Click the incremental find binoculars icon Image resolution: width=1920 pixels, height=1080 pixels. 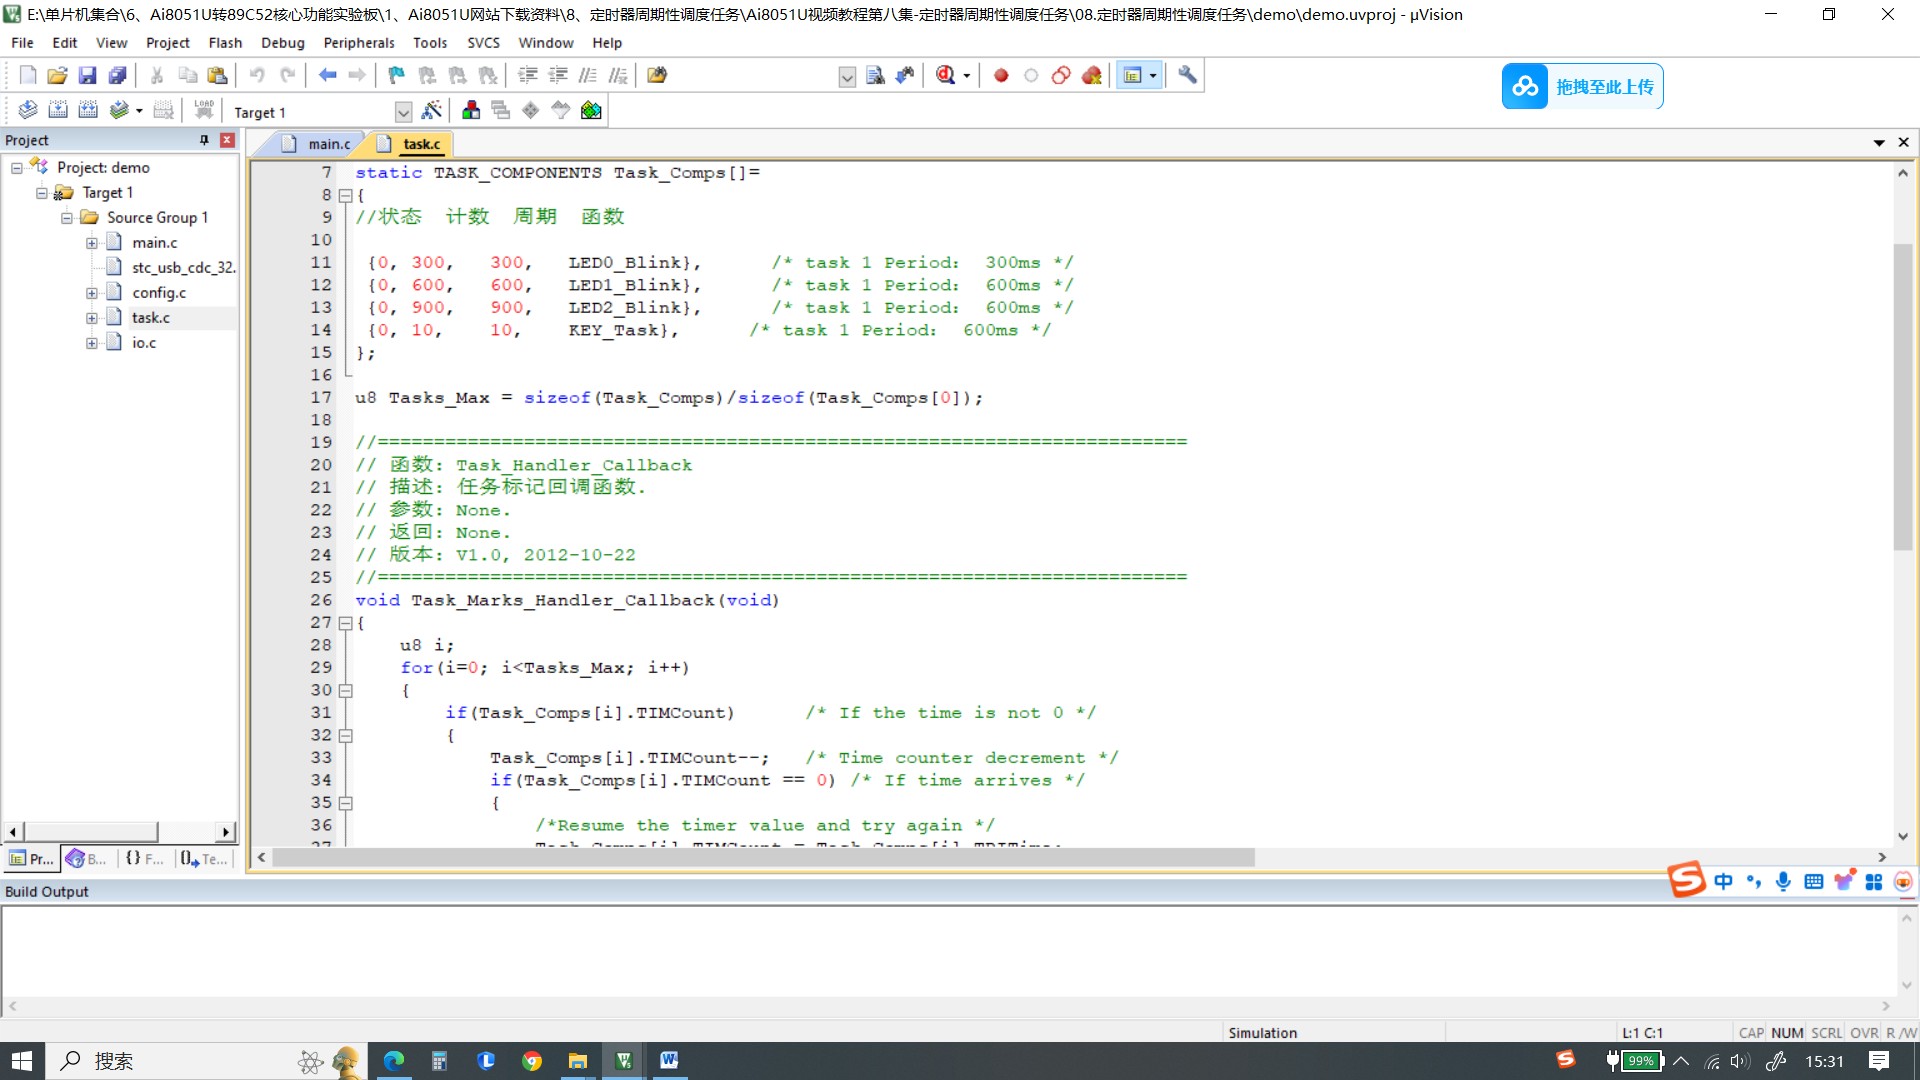pos(905,75)
